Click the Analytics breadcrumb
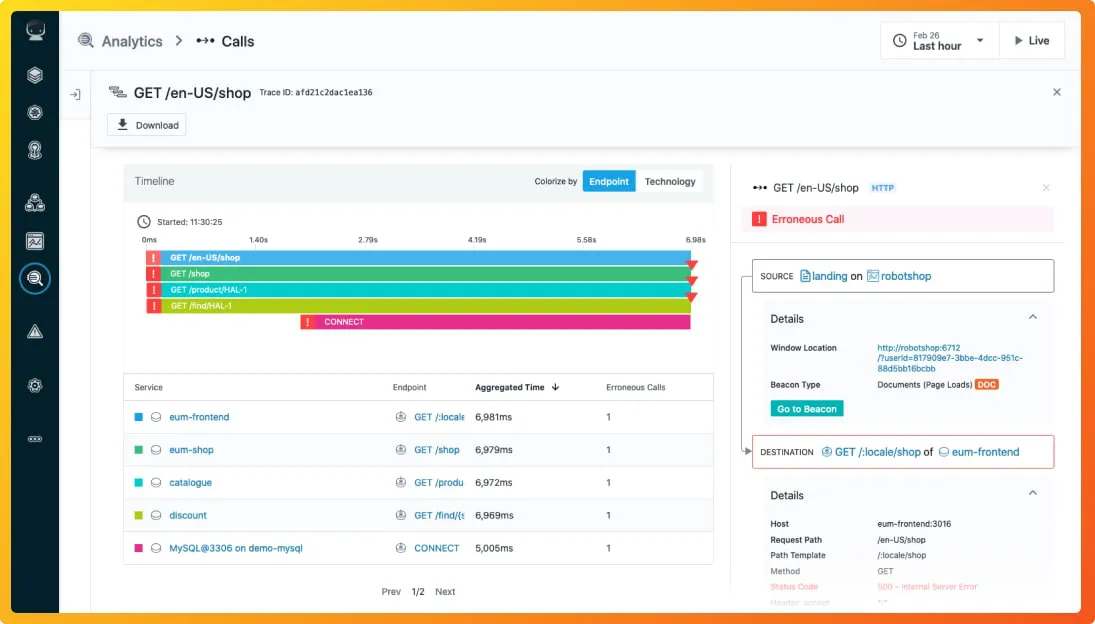The height and width of the screenshot is (624, 1095). (x=132, y=41)
